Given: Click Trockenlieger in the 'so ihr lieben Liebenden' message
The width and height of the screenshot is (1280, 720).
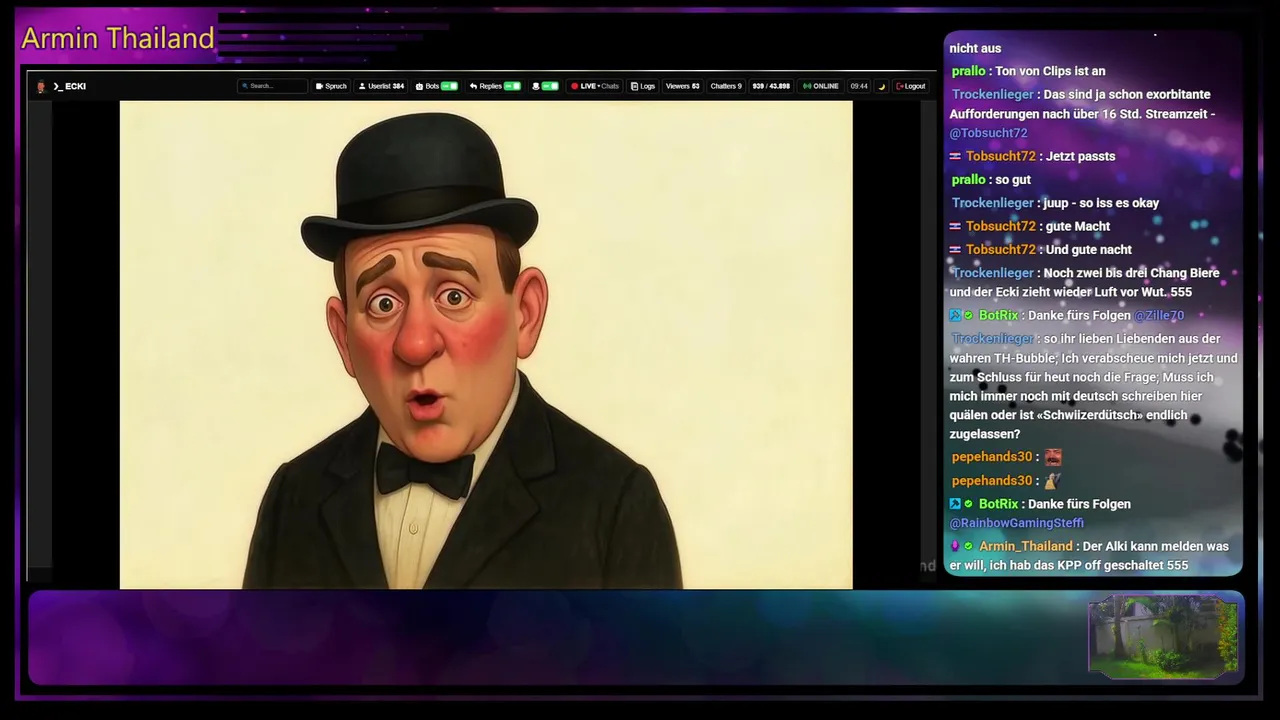Looking at the screenshot, I should 993,339.
